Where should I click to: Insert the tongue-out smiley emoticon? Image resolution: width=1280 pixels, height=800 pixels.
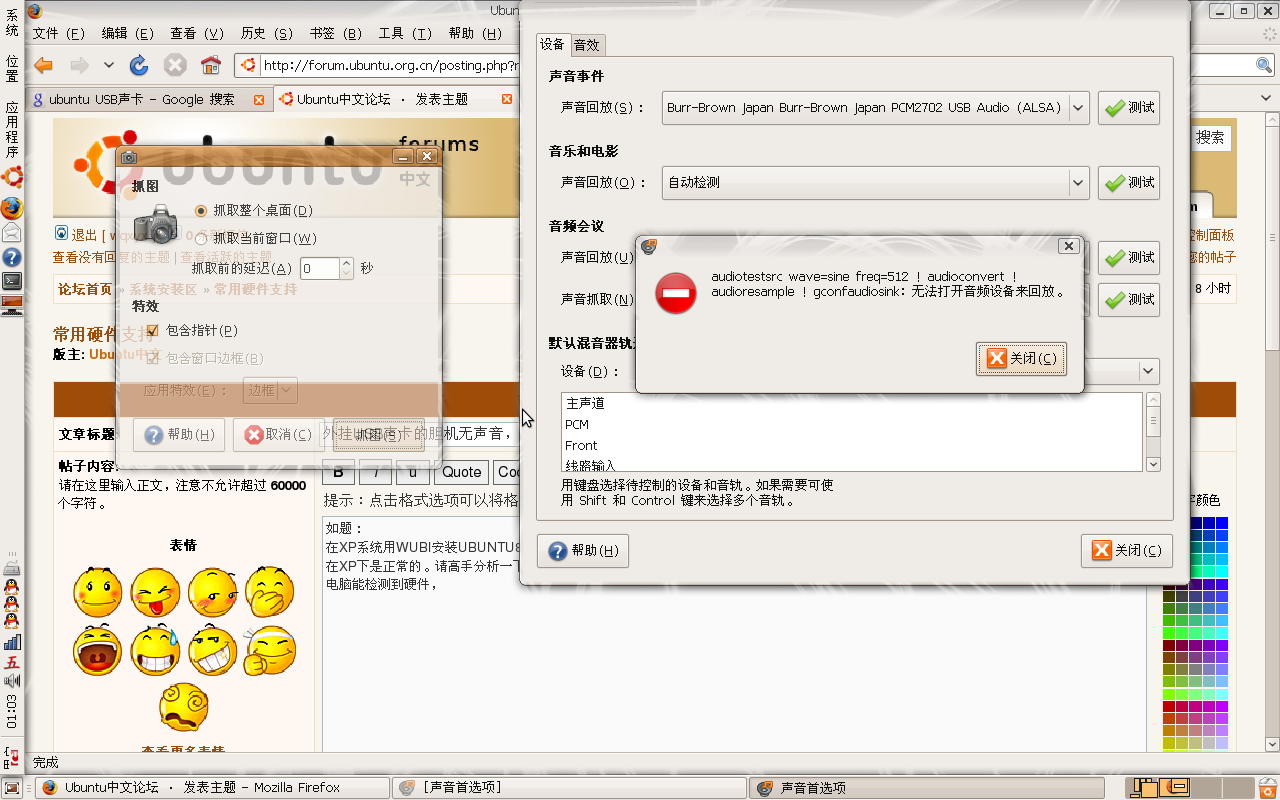[x=155, y=592]
